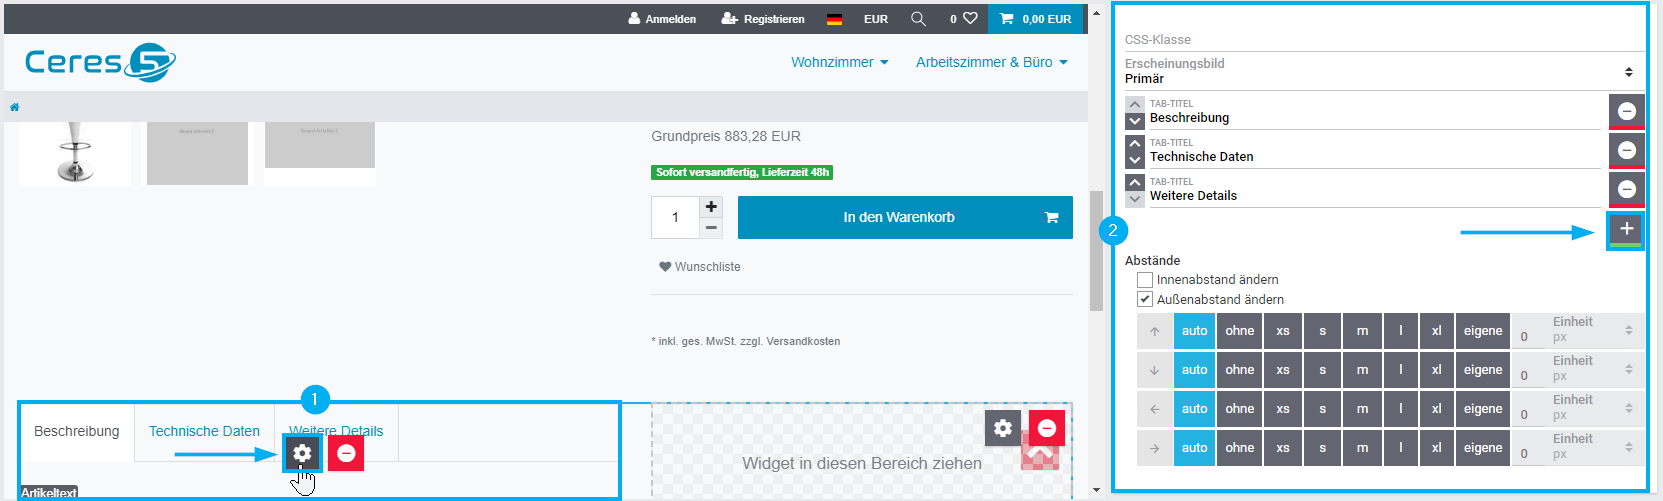Screen dimensions: 1663x501
Task: Move Technische Daten entry down
Action: [1134, 160]
